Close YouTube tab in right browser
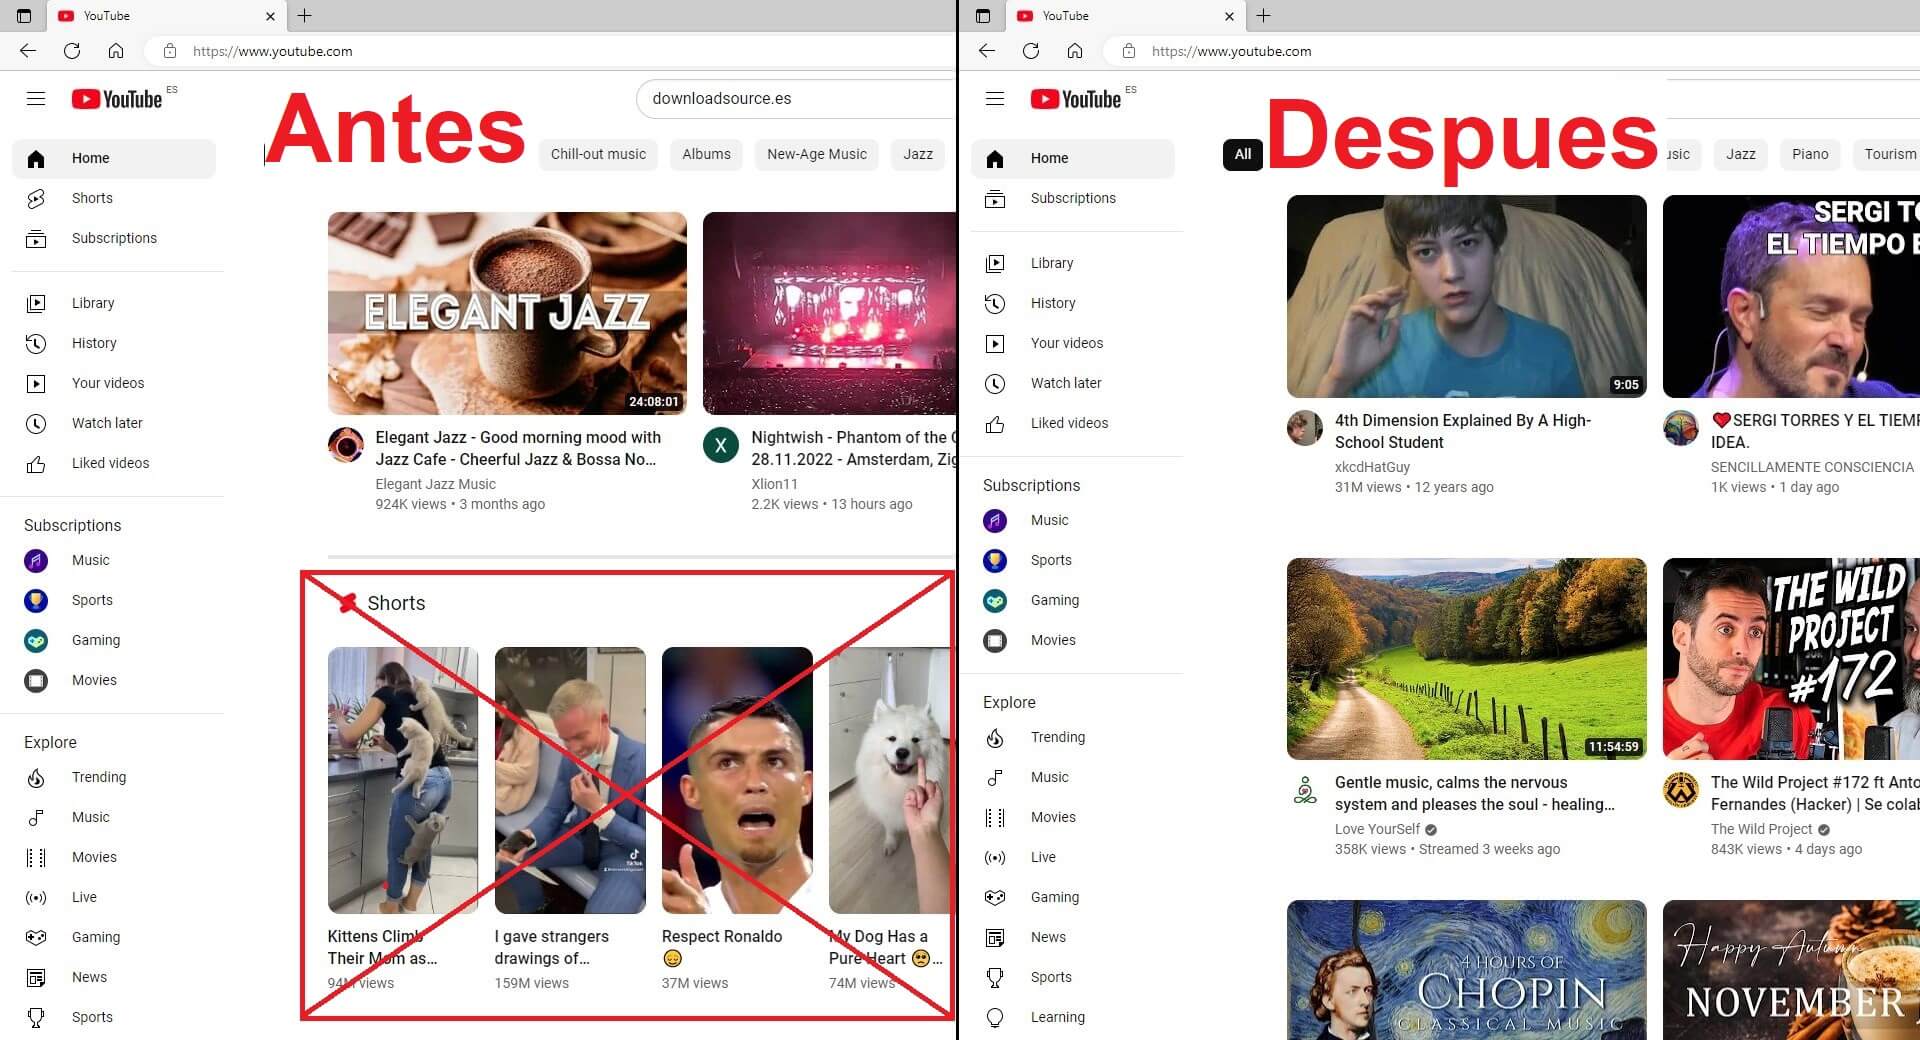The image size is (1920, 1040). pos(1229,16)
